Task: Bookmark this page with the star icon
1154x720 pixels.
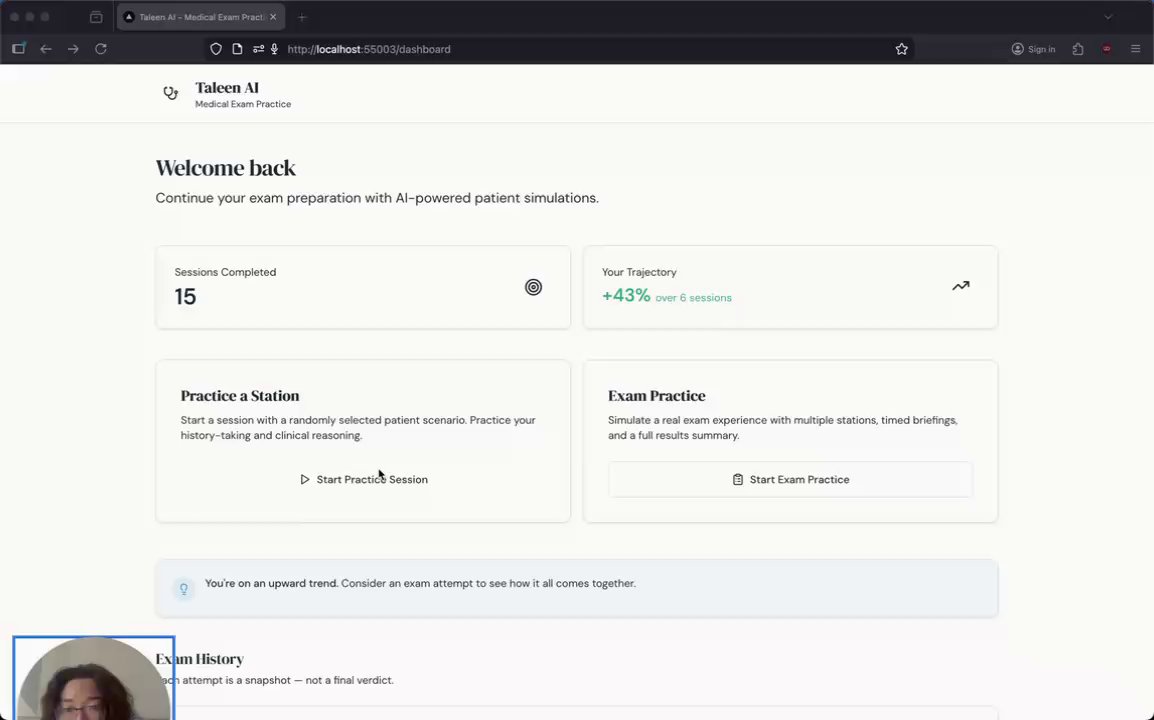Action: [x=901, y=49]
